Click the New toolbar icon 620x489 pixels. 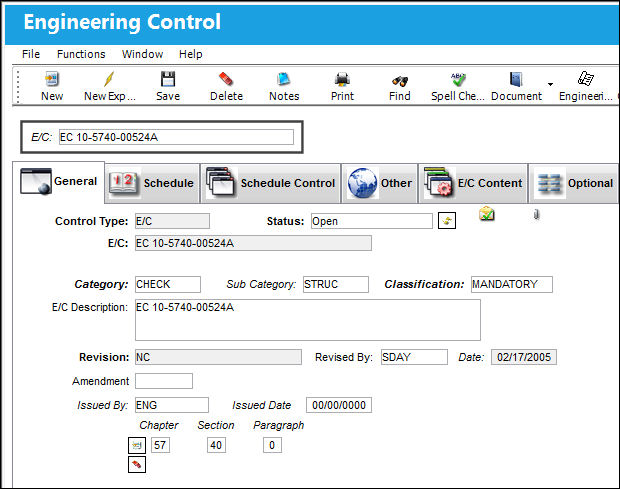tap(52, 79)
